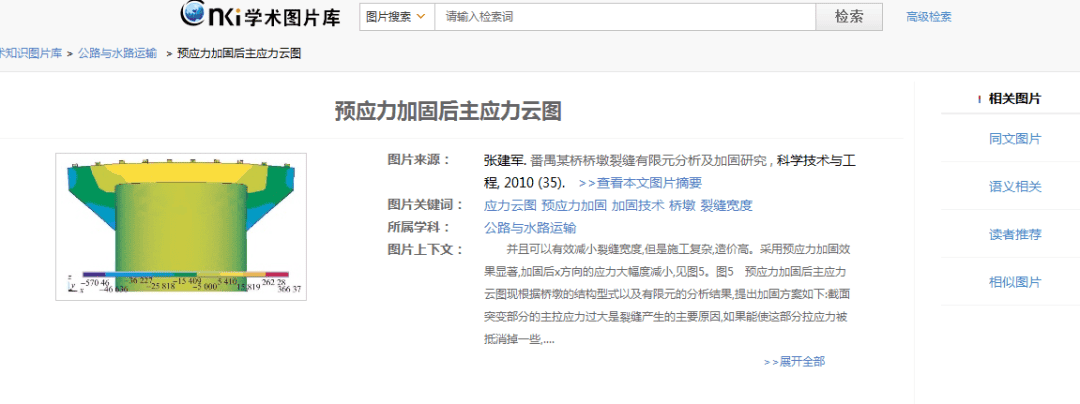Screen dimensions: 1080x404
Task: Click the 图片来源： label
Action: point(419,160)
